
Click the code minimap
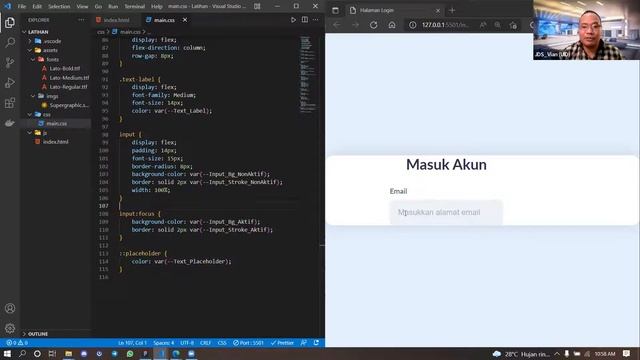[x=308, y=74]
